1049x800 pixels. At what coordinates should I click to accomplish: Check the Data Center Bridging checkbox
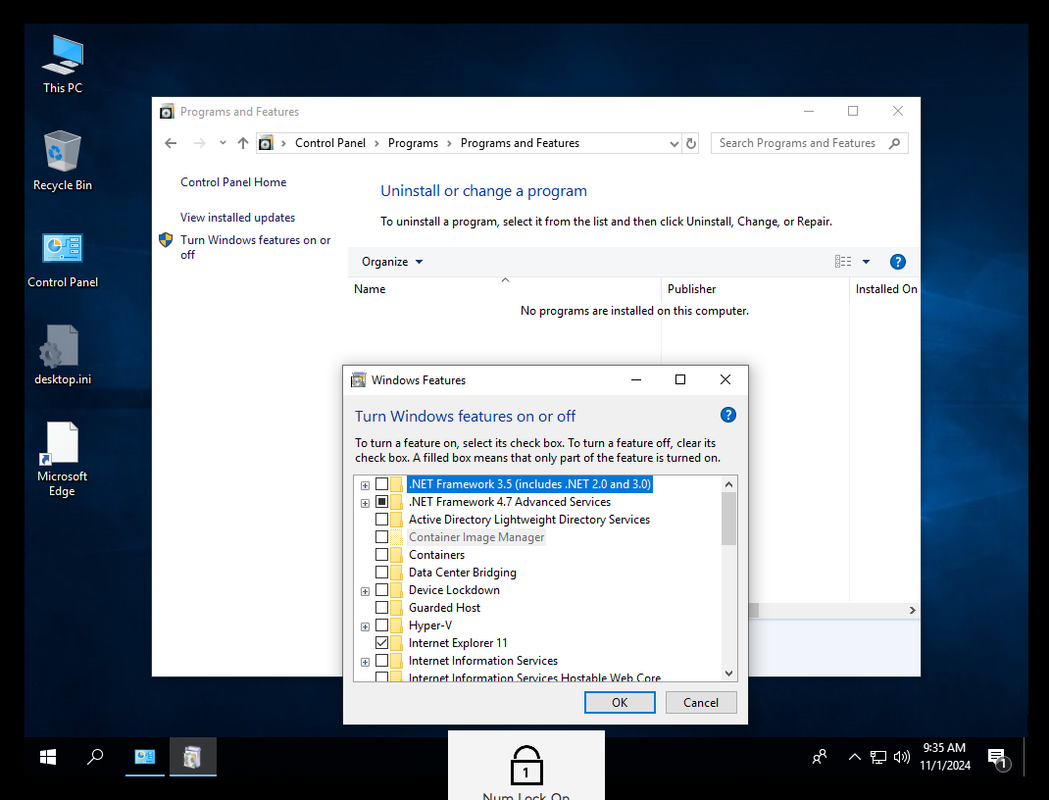tap(381, 572)
